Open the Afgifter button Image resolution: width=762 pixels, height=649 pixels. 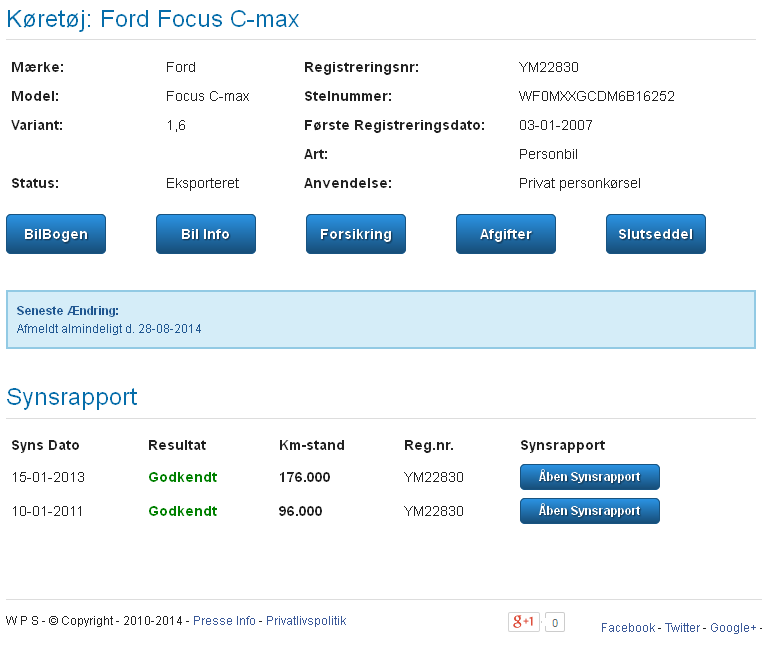pos(506,234)
